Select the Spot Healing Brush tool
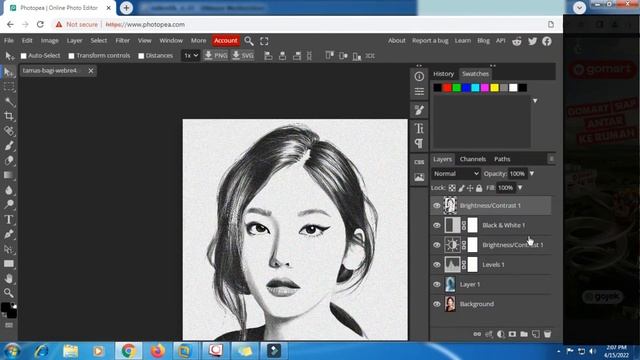This screenshot has width=640, height=360. [x=9, y=131]
